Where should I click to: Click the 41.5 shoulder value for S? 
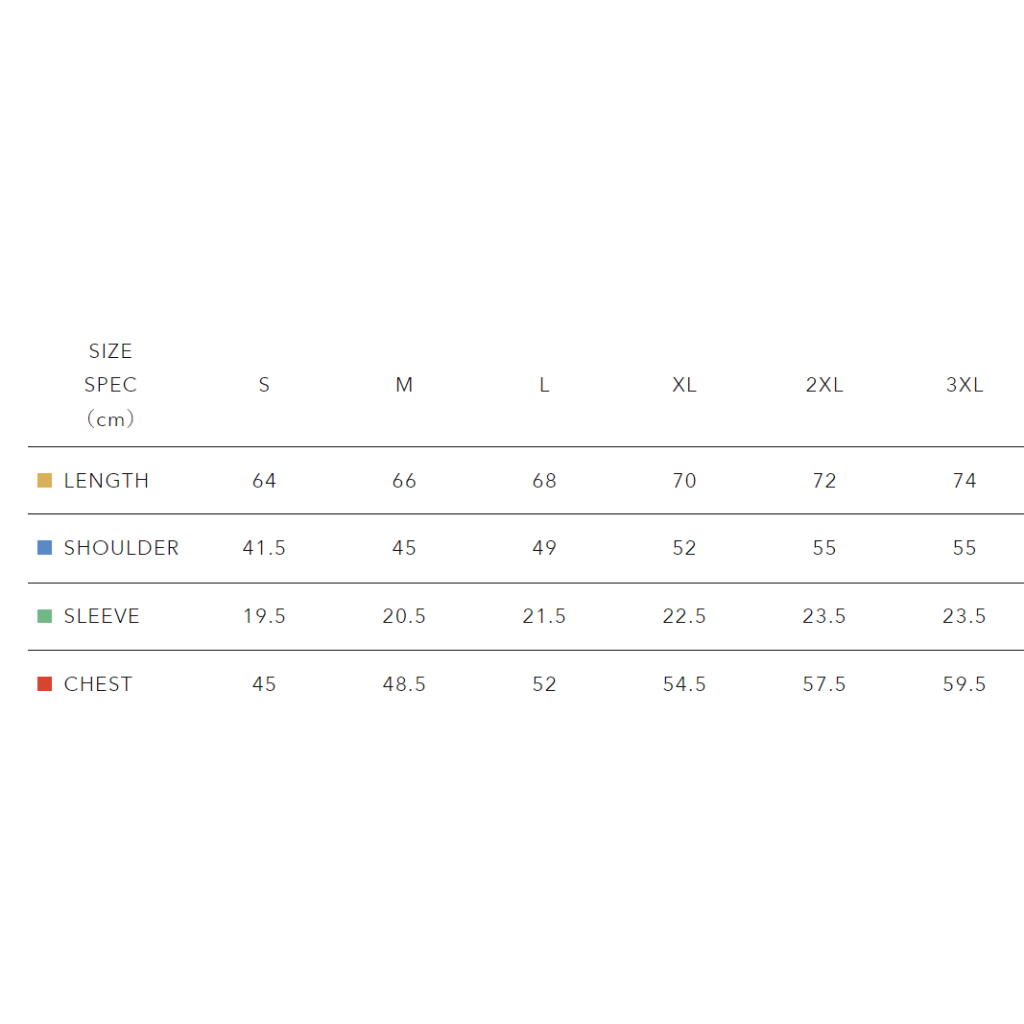(264, 548)
